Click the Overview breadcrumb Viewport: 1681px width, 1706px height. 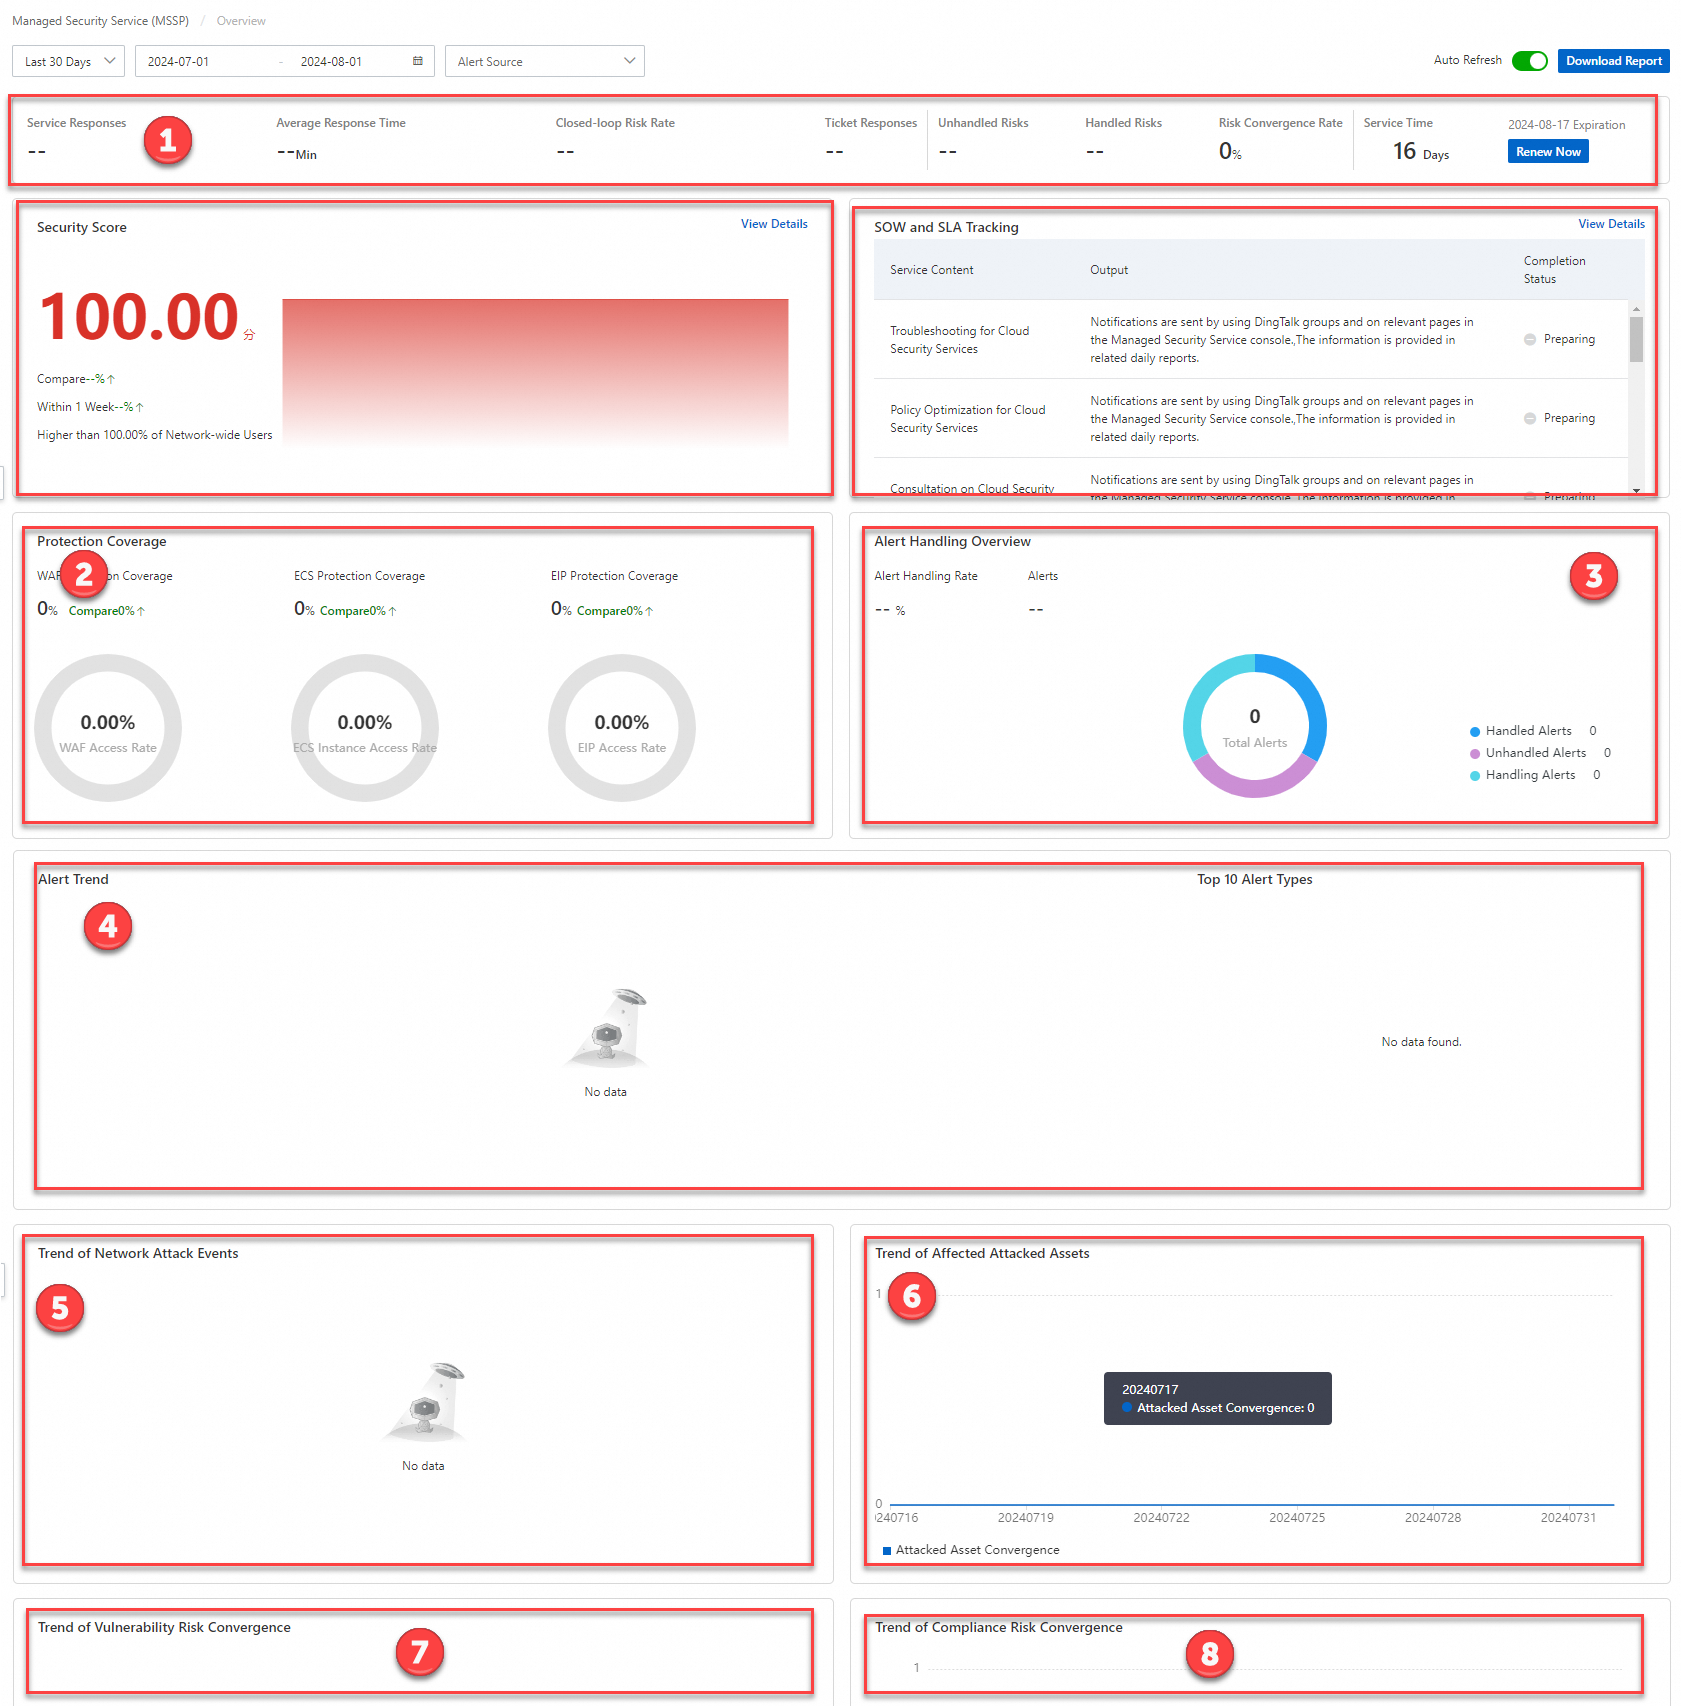tap(241, 21)
